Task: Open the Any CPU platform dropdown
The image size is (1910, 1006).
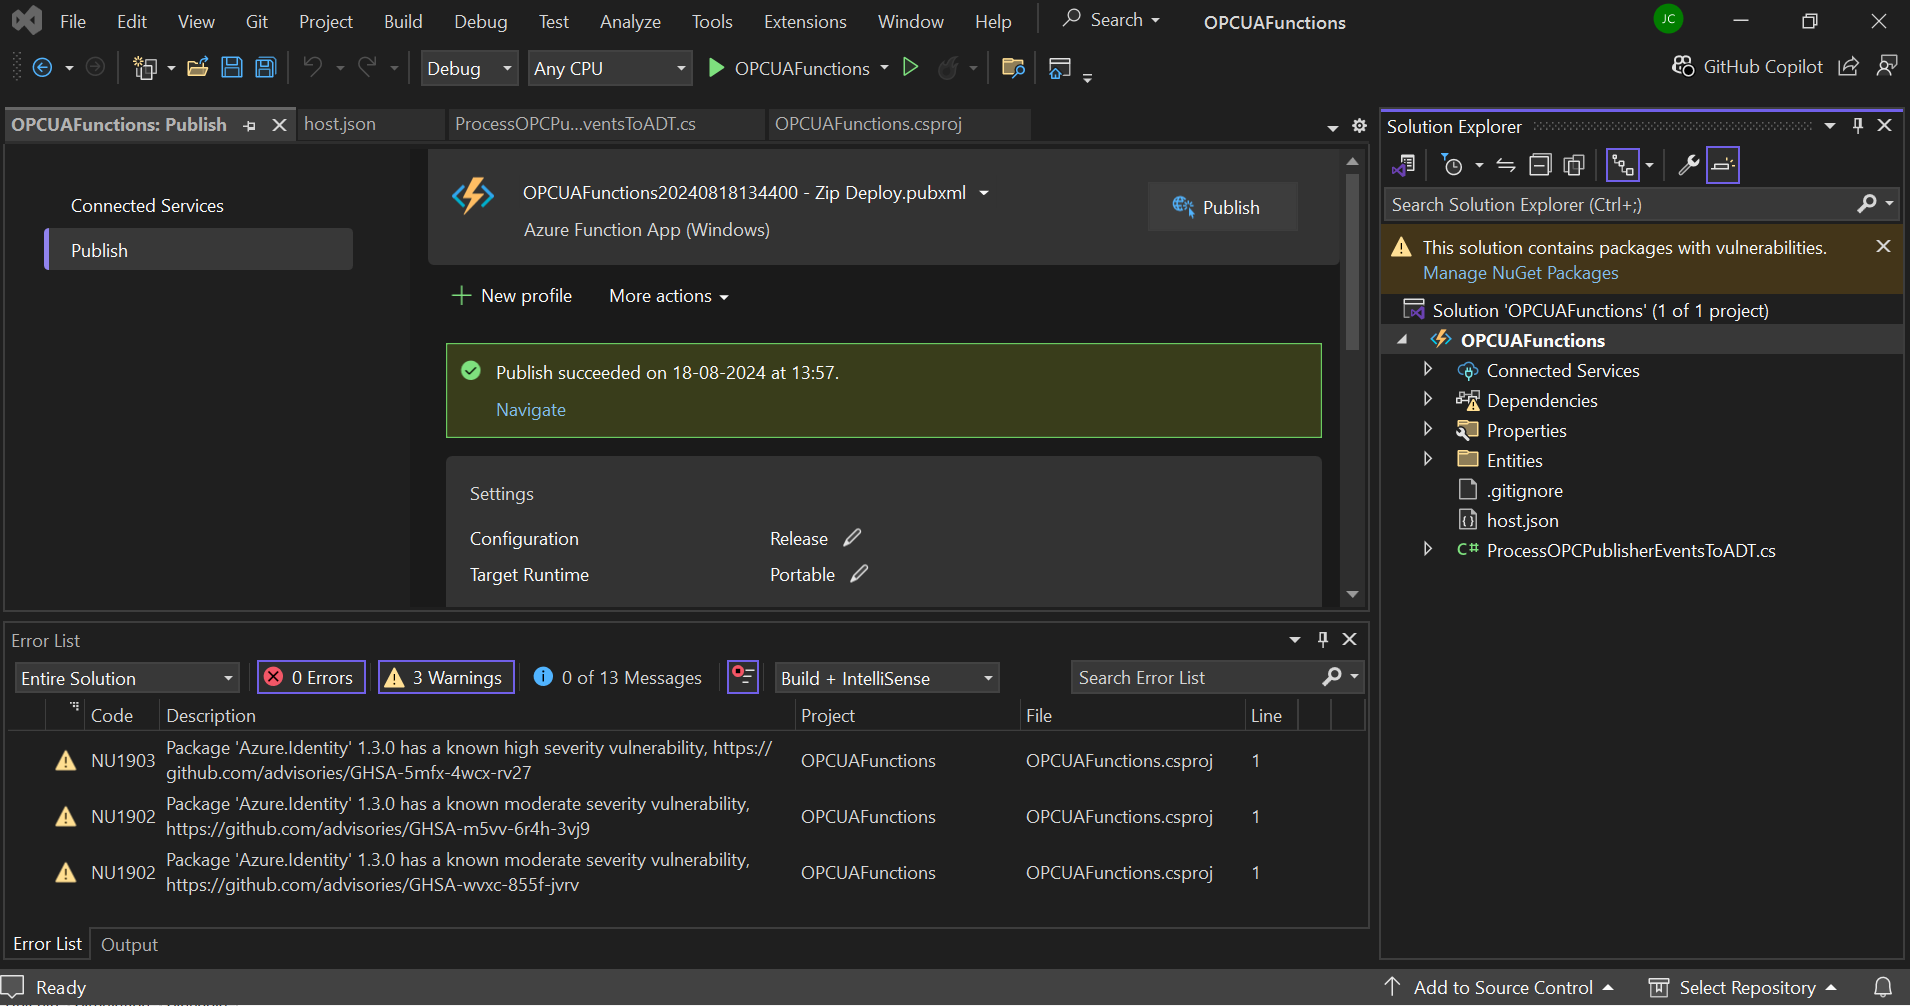Action: click(x=610, y=68)
